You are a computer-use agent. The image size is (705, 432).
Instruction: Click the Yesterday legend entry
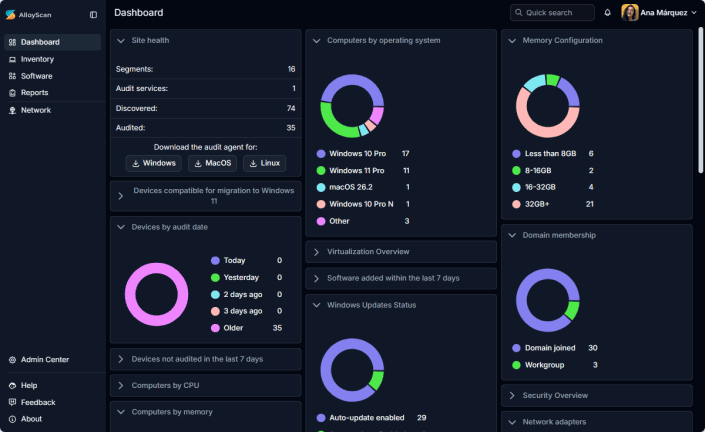pos(246,277)
